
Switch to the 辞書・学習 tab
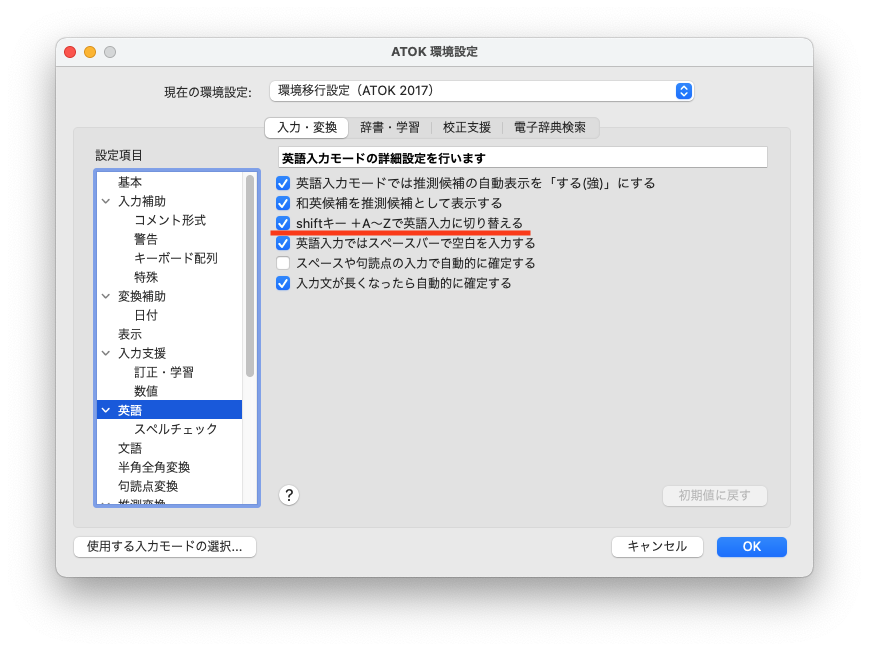[x=390, y=127]
